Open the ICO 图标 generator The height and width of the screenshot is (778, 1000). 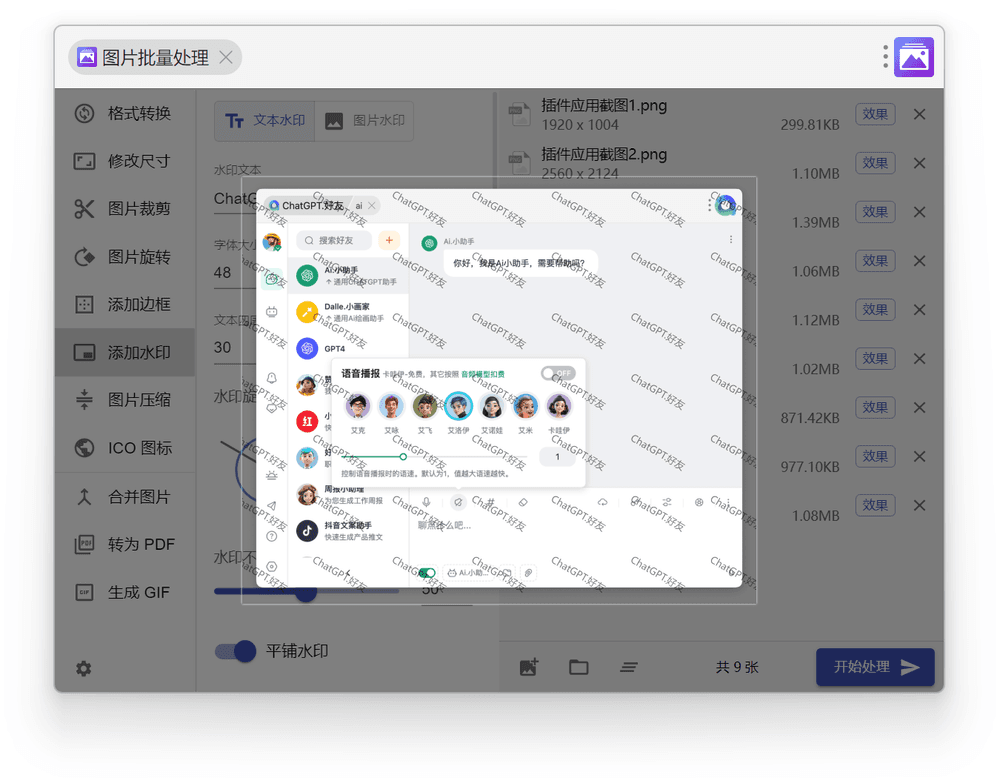125,448
